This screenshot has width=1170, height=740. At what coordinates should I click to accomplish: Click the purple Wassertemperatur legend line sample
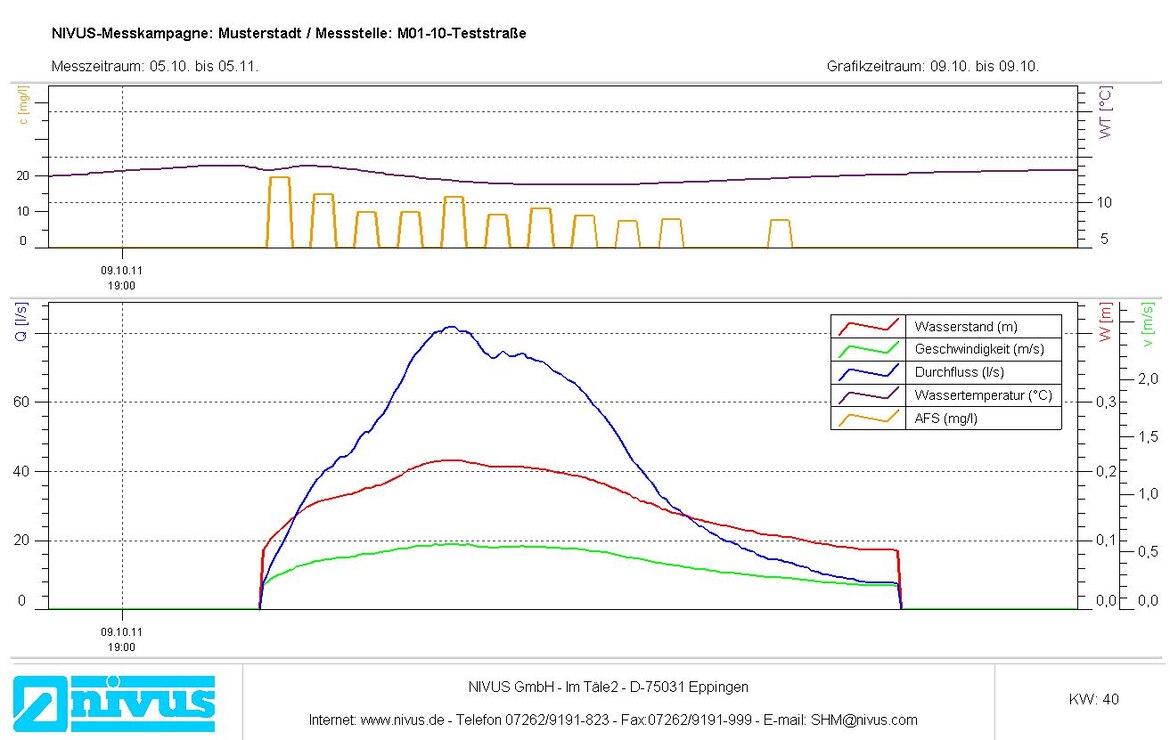[x=868, y=395]
